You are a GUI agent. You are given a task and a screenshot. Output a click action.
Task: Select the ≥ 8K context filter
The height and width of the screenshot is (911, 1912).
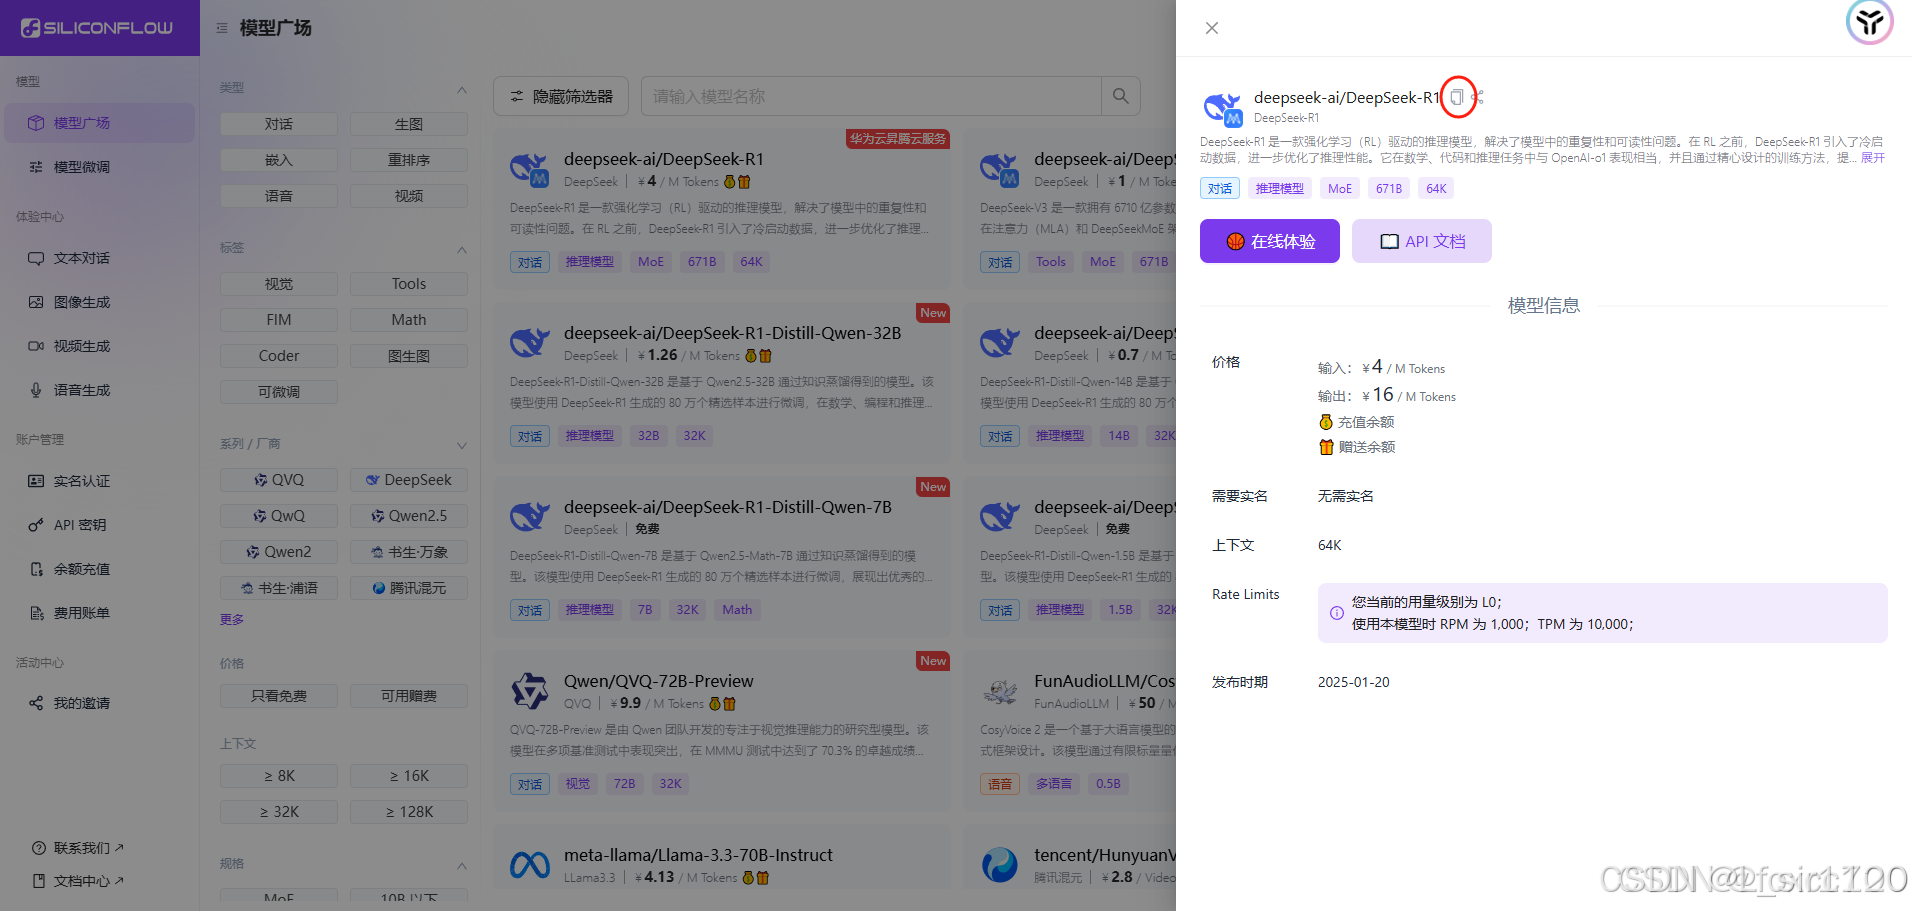tap(279, 776)
